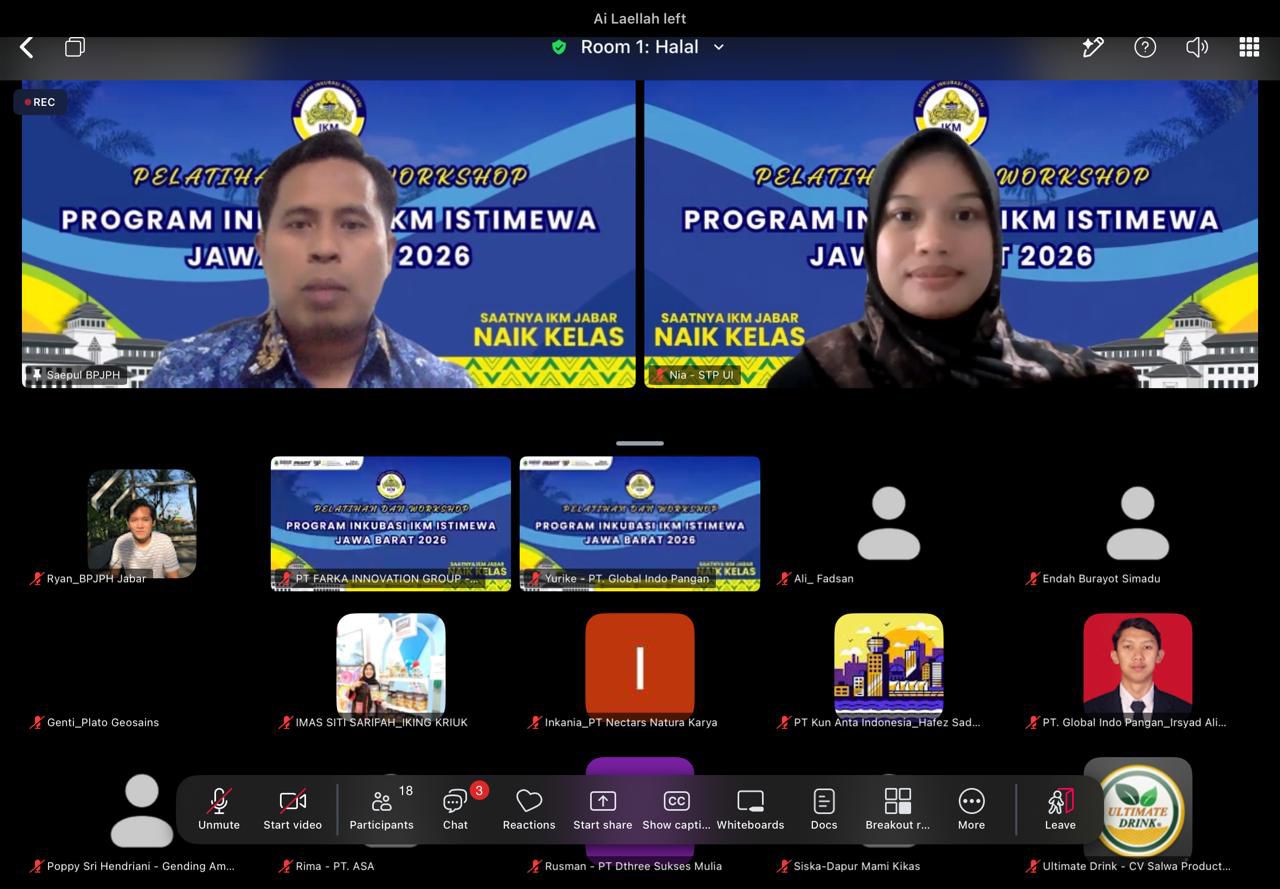Click the Genti_Plato Geosains name label

coord(103,722)
